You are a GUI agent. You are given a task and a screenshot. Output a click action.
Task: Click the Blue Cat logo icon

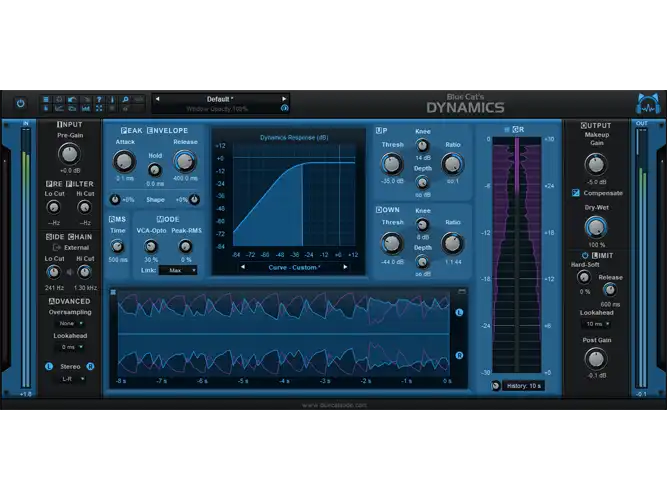coord(648,104)
